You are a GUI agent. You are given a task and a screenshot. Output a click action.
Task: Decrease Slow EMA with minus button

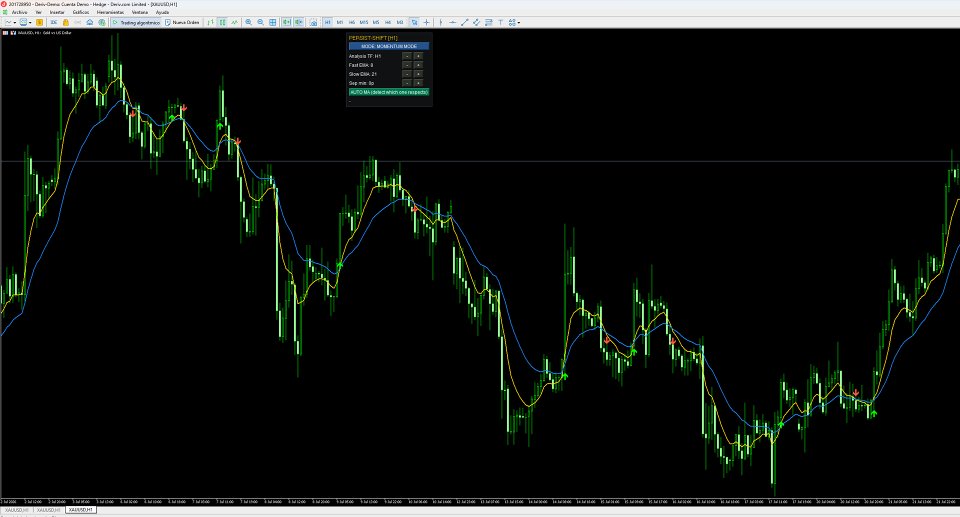point(407,74)
